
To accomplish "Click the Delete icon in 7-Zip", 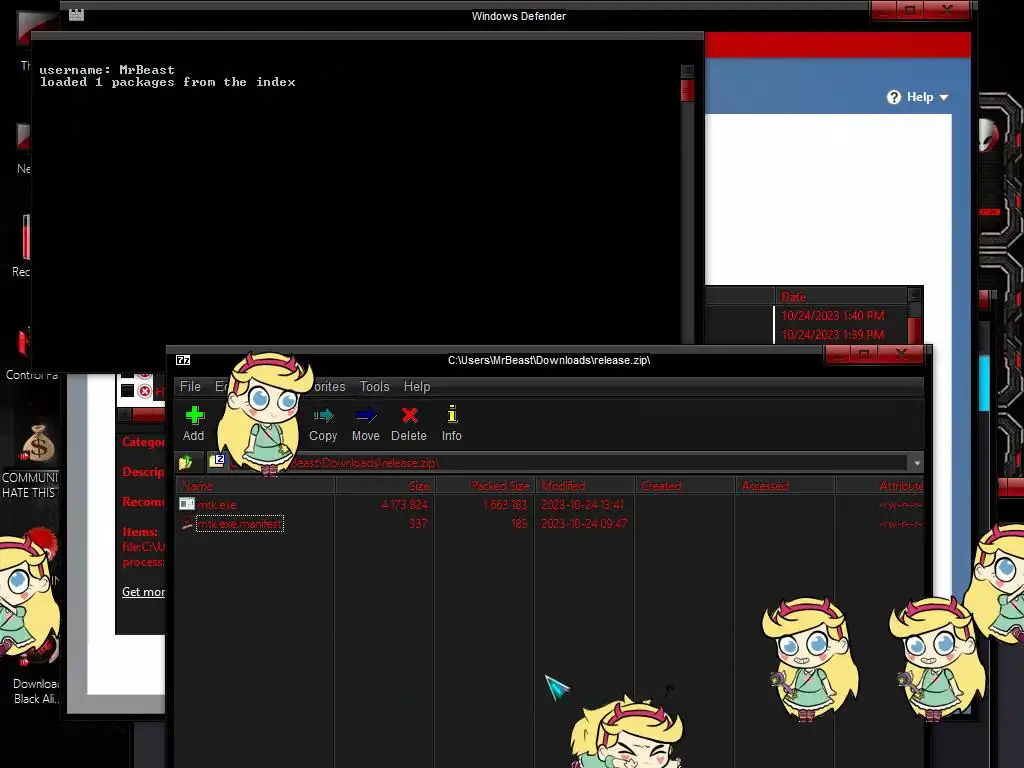I will (409, 423).
